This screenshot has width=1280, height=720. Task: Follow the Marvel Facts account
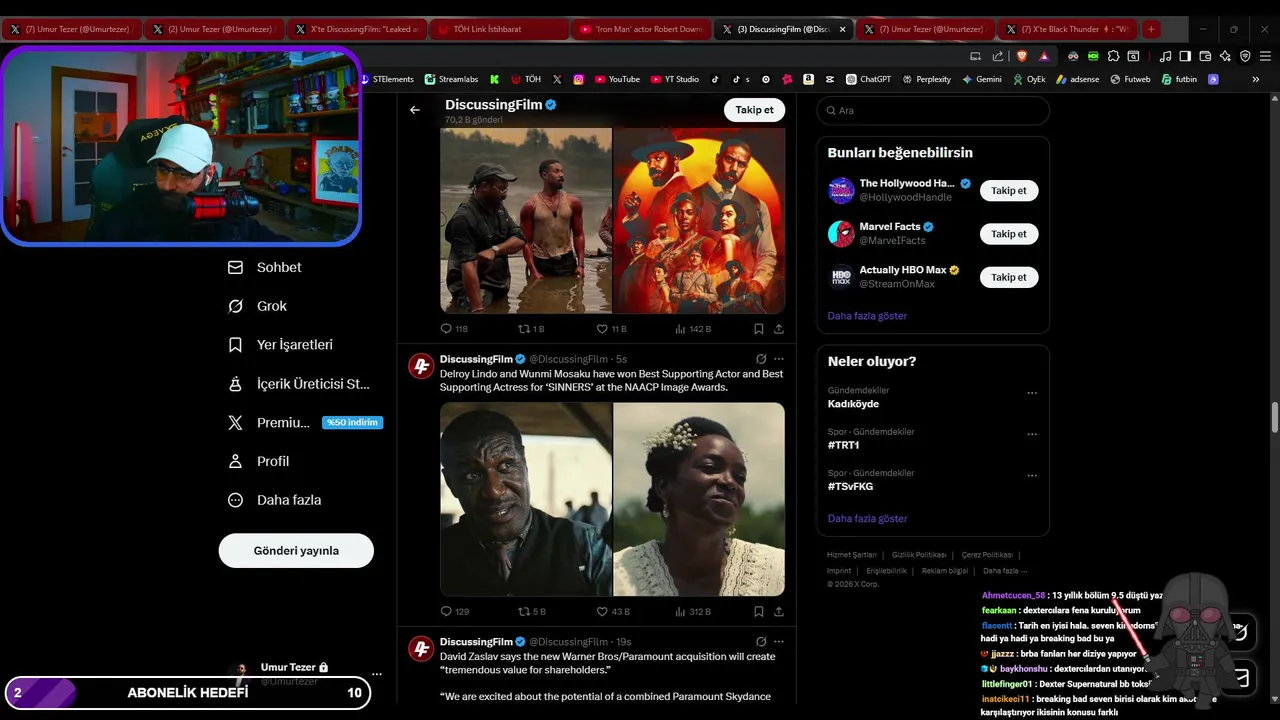1009,234
